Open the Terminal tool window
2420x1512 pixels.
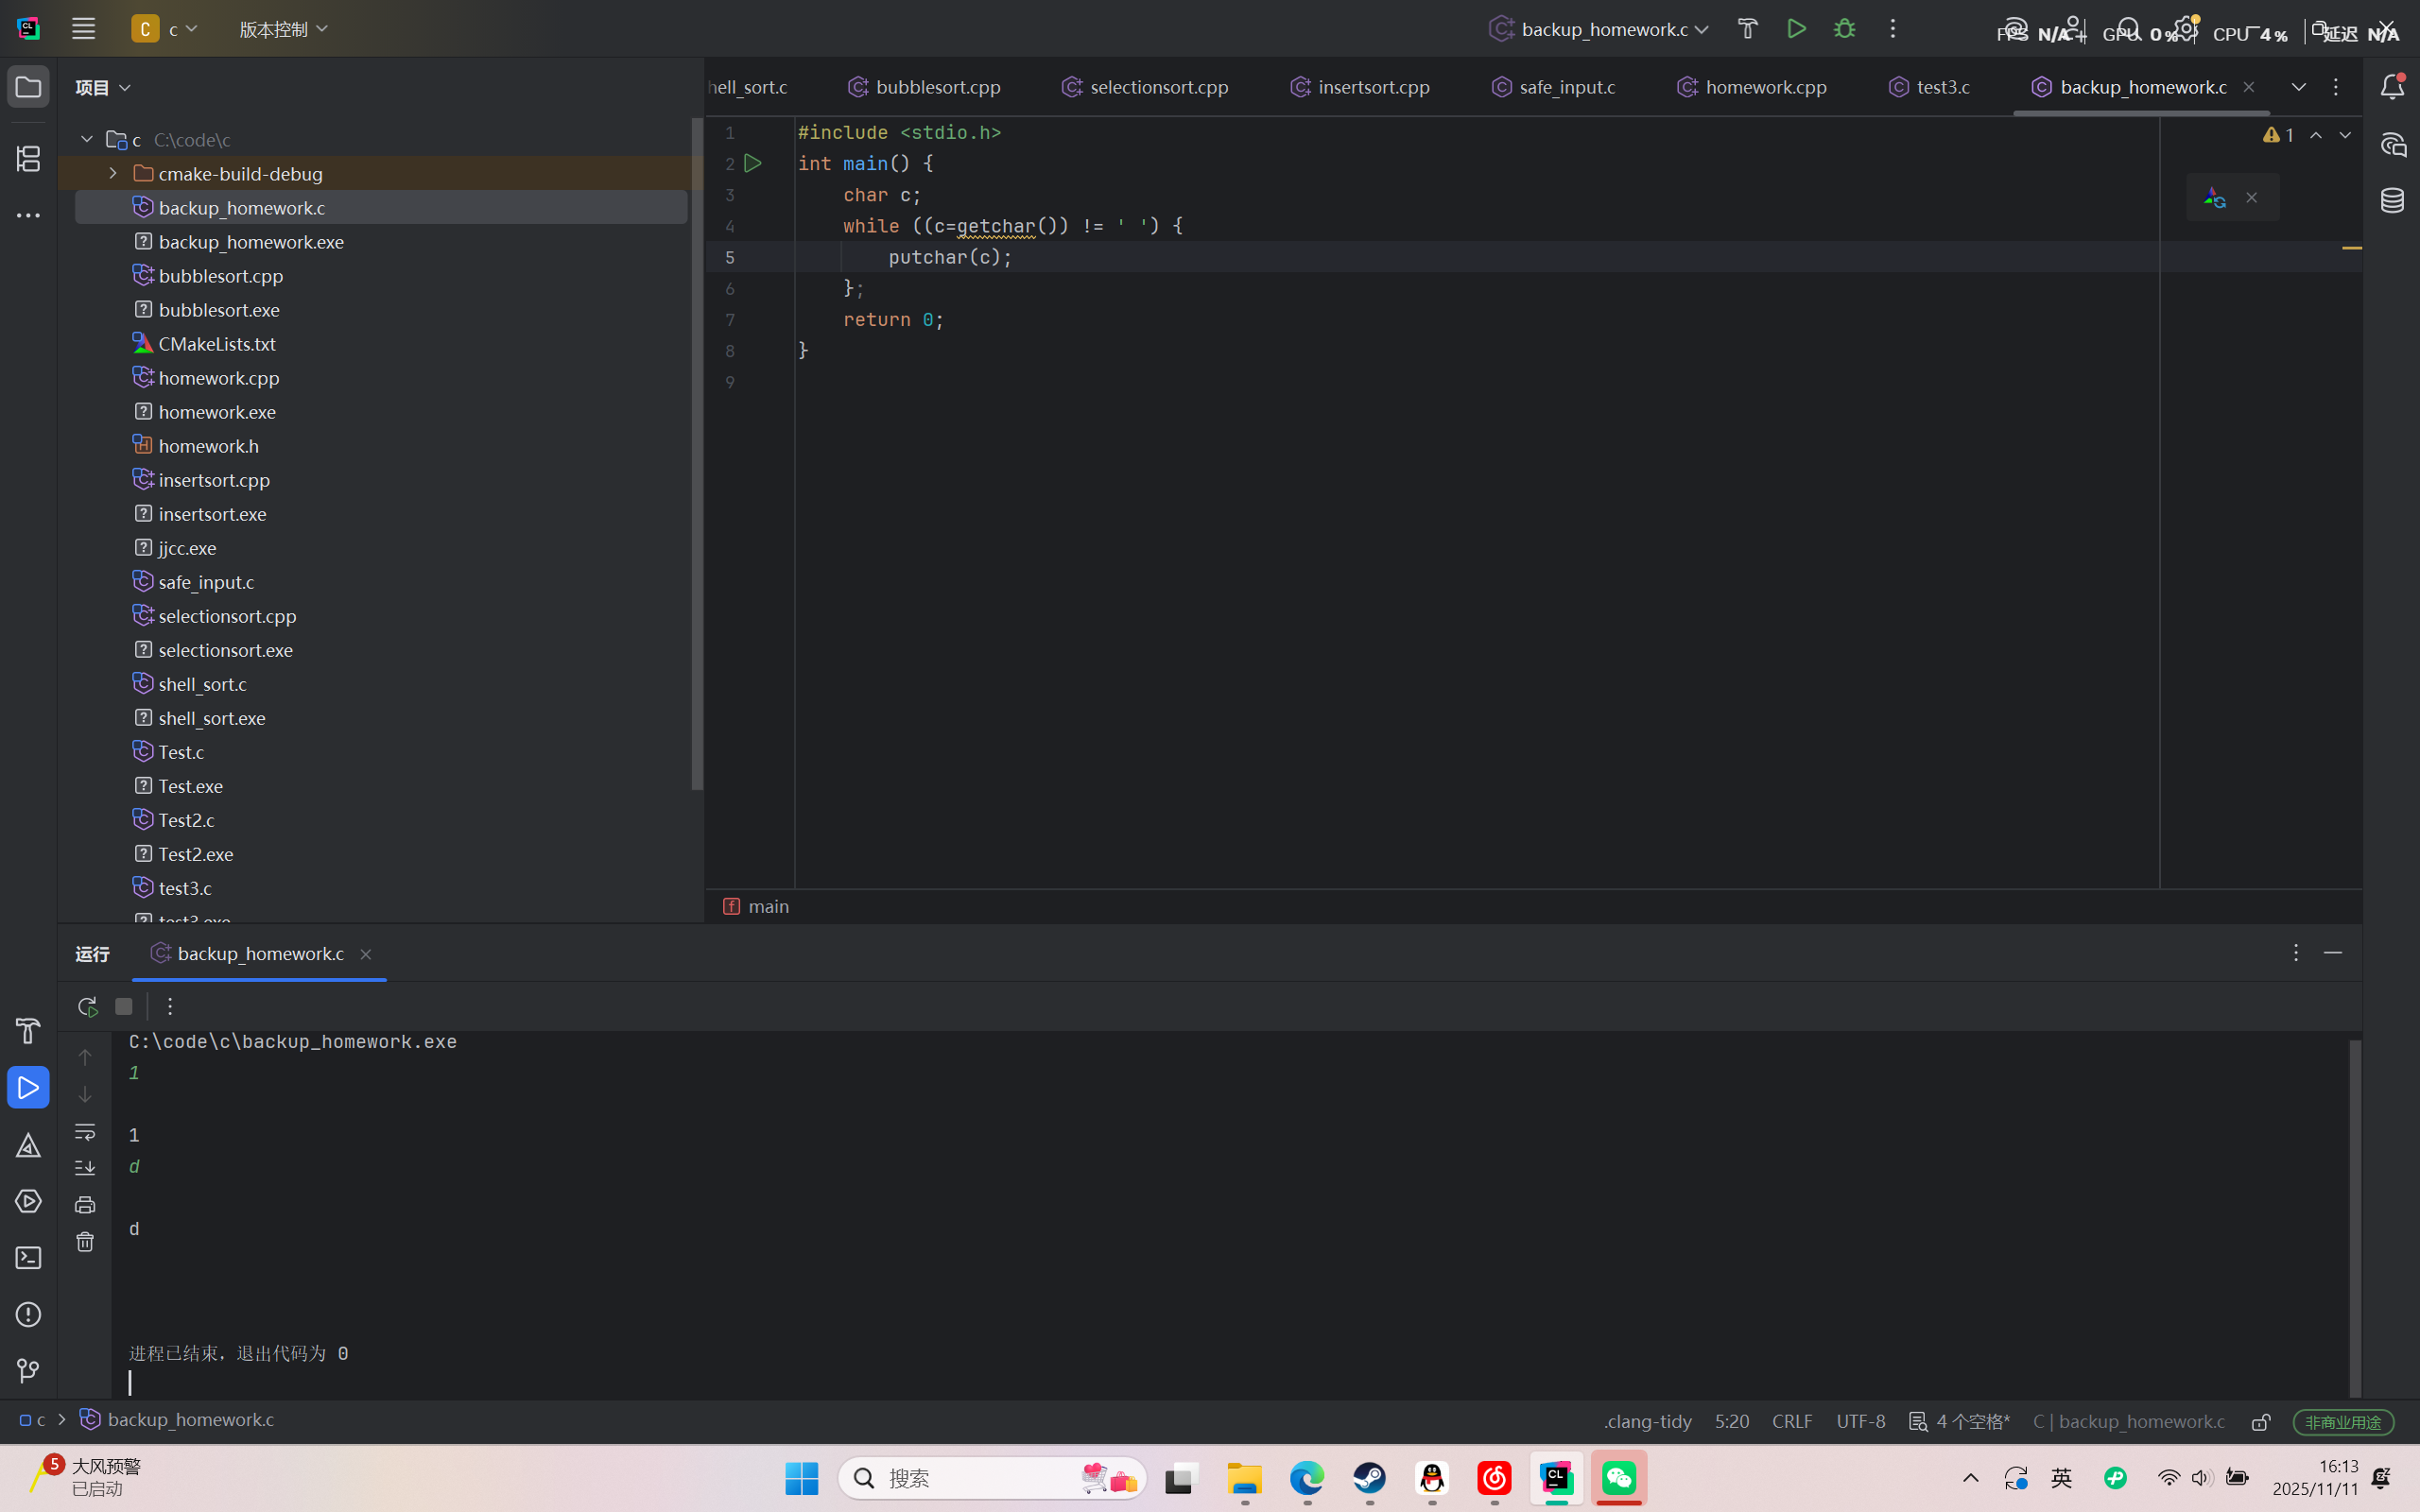28,1257
